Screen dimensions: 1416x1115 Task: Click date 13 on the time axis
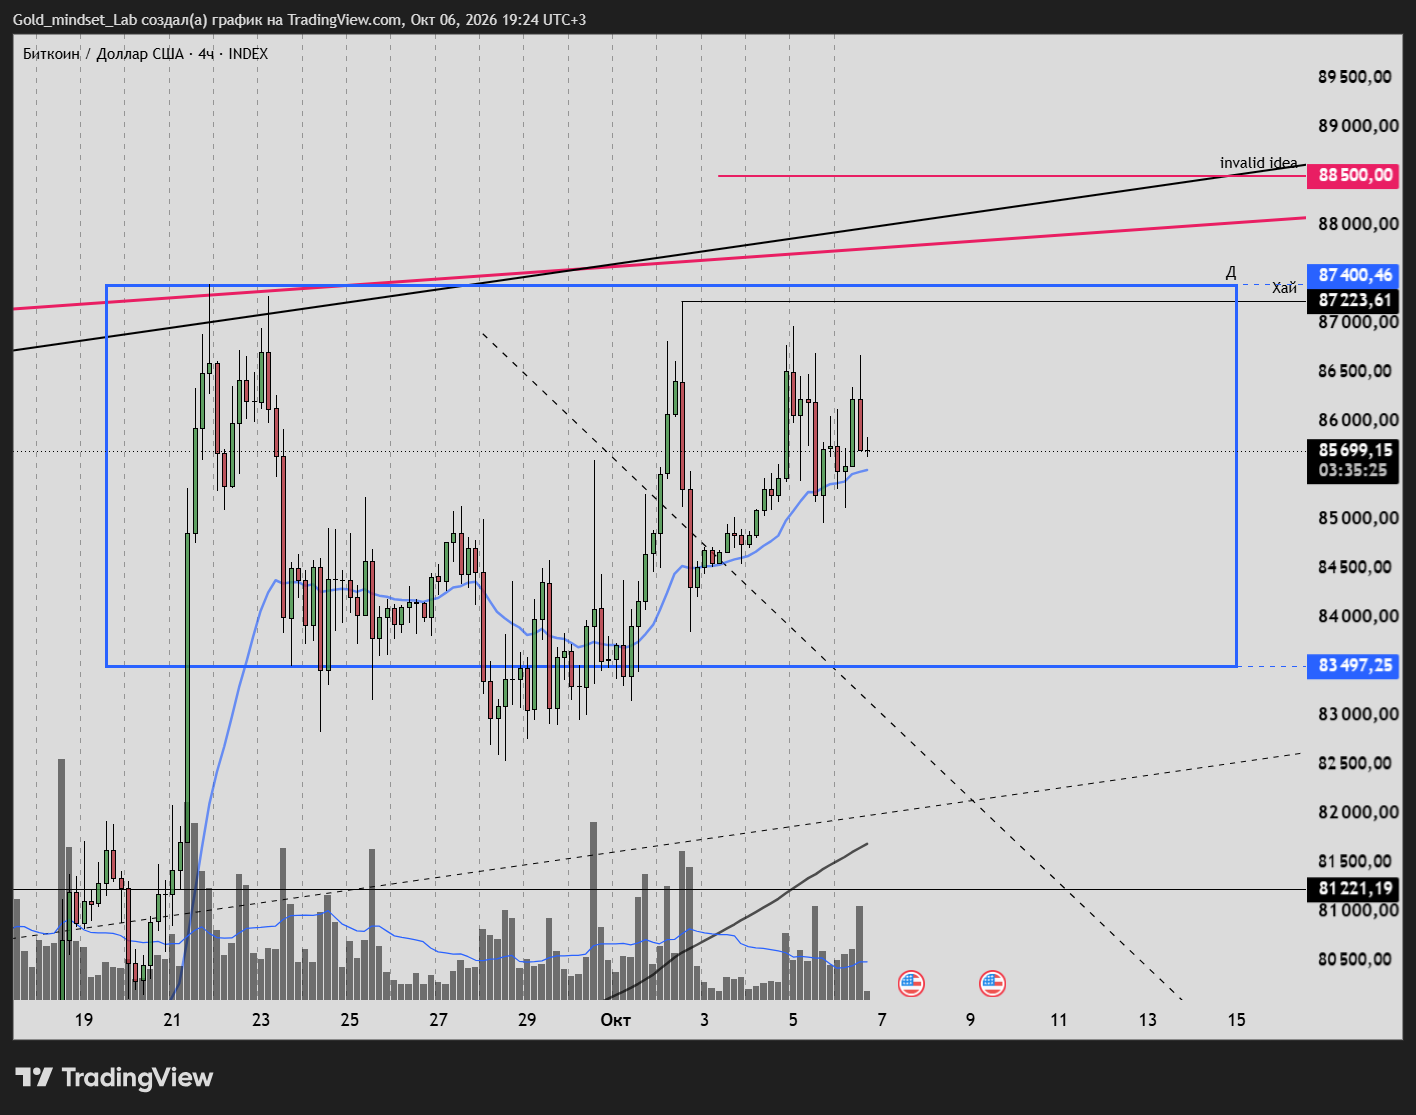click(1148, 1020)
